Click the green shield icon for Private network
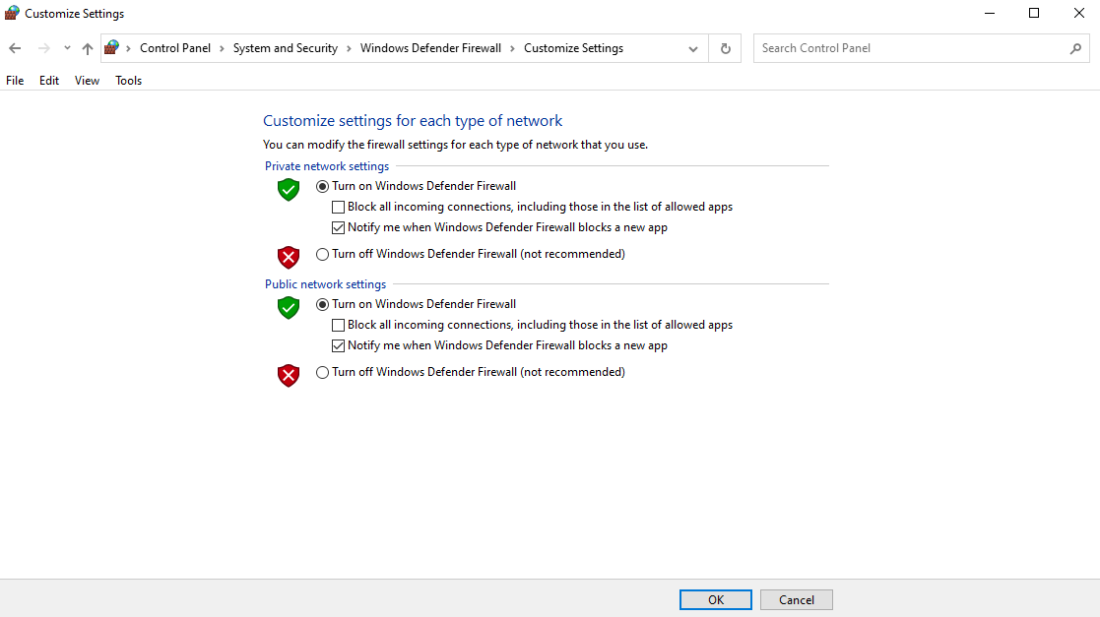Image resolution: width=1100 pixels, height=617 pixels. point(288,189)
